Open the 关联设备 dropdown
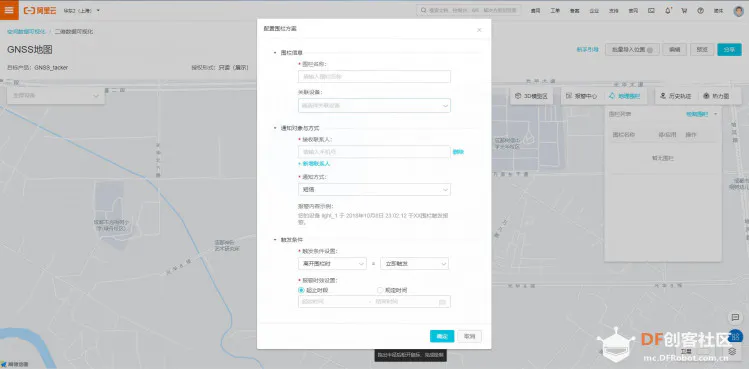The image size is (749, 369). click(x=374, y=105)
